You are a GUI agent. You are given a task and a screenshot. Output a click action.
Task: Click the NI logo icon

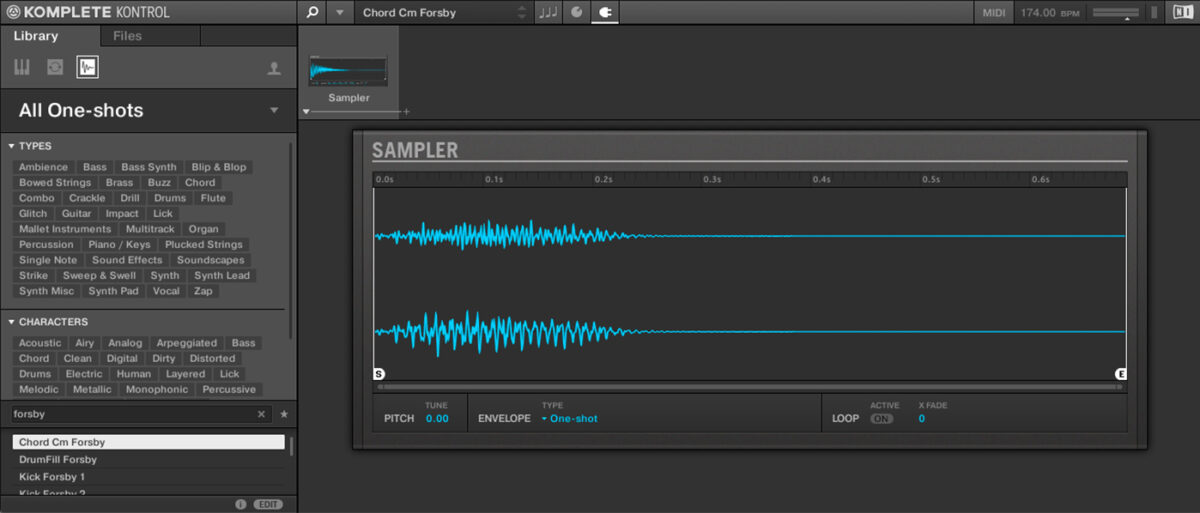tap(1182, 12)
